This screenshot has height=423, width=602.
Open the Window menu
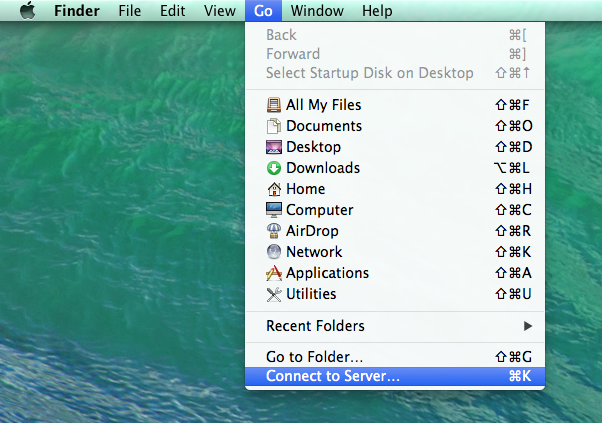tap(317, 11)
